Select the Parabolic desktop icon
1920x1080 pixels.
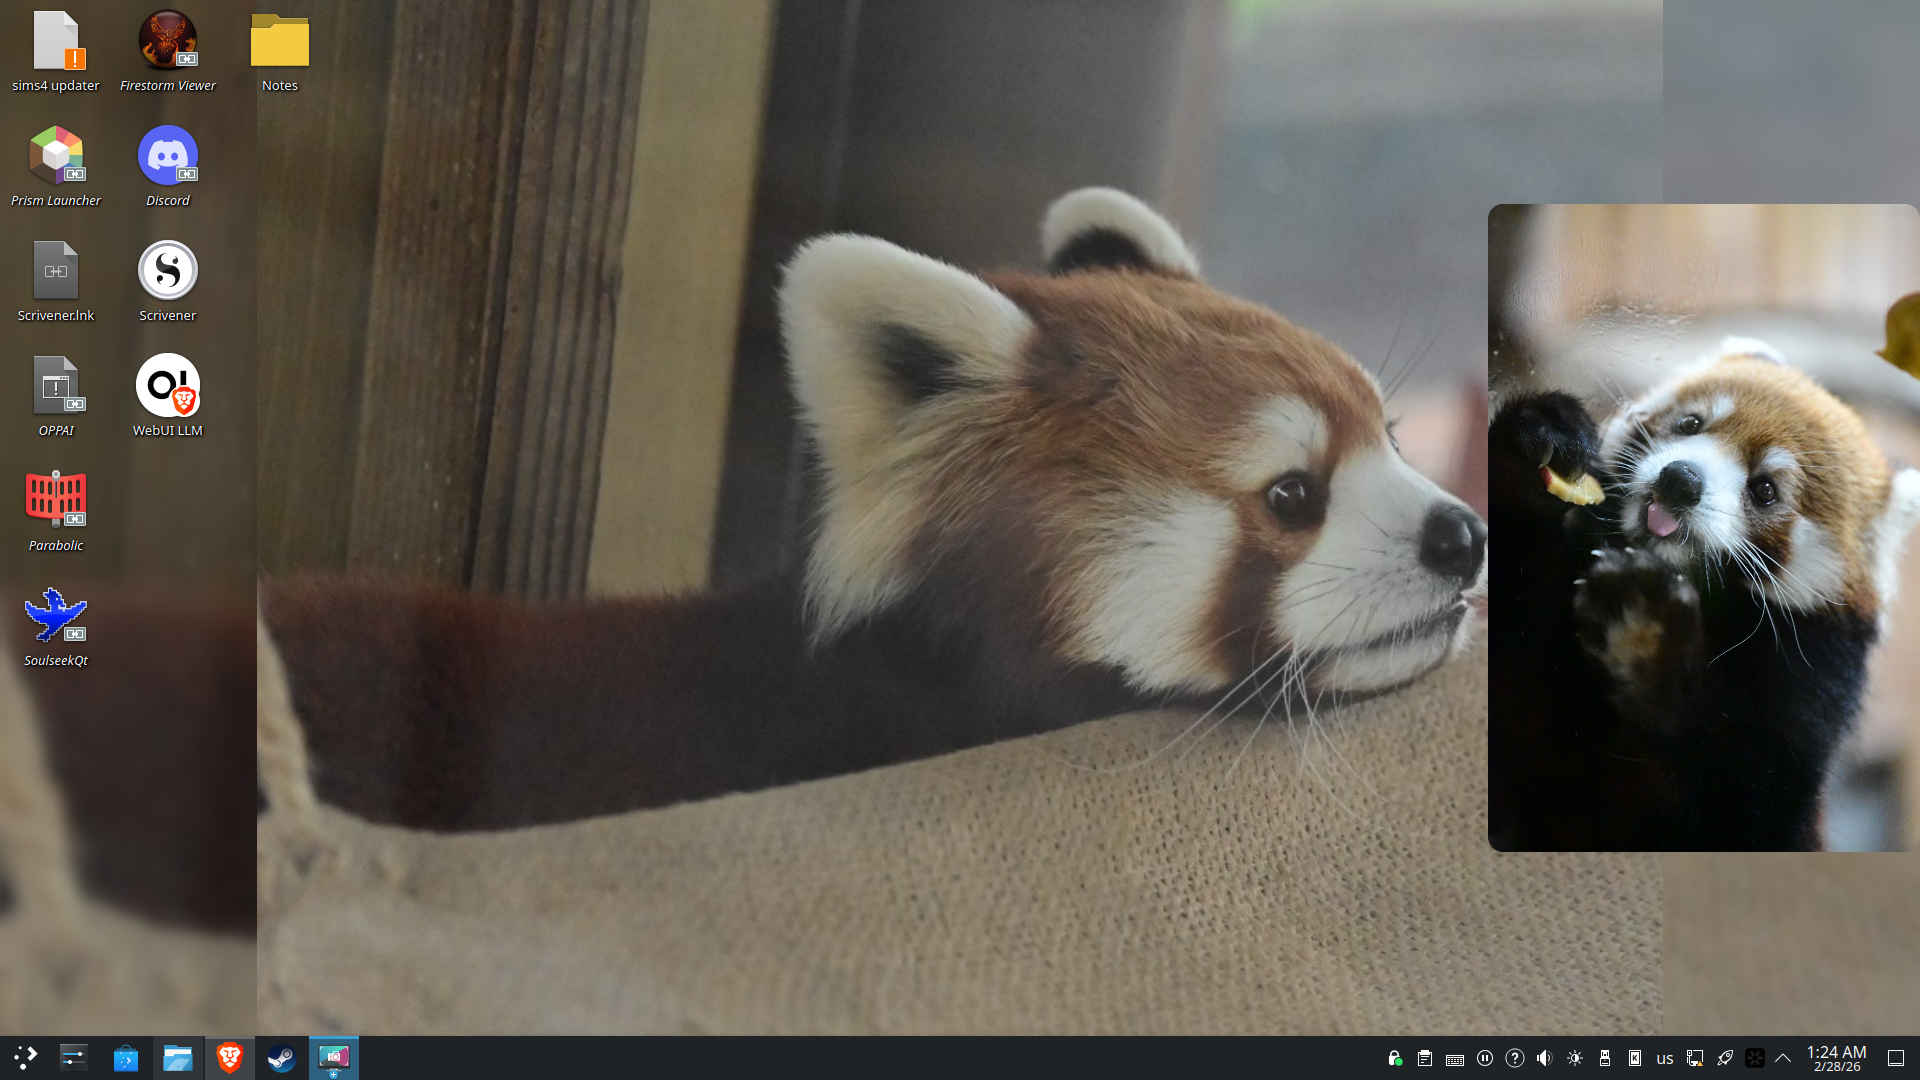click(56, 500)
